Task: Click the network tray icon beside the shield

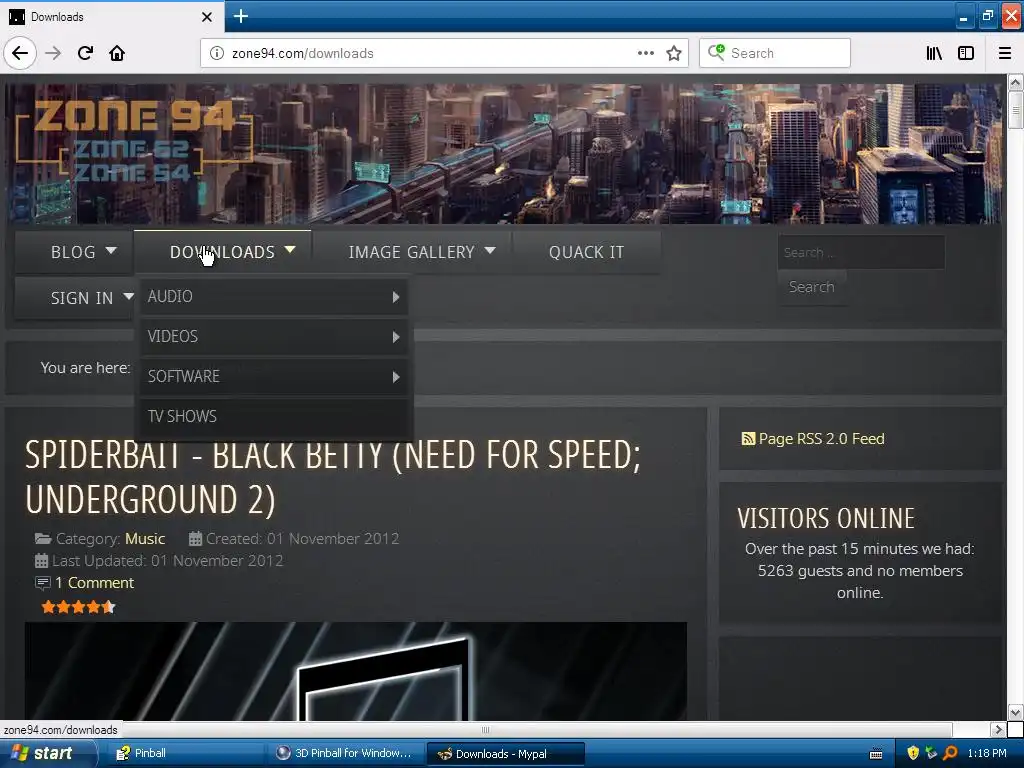Action: tap(931, 753)
